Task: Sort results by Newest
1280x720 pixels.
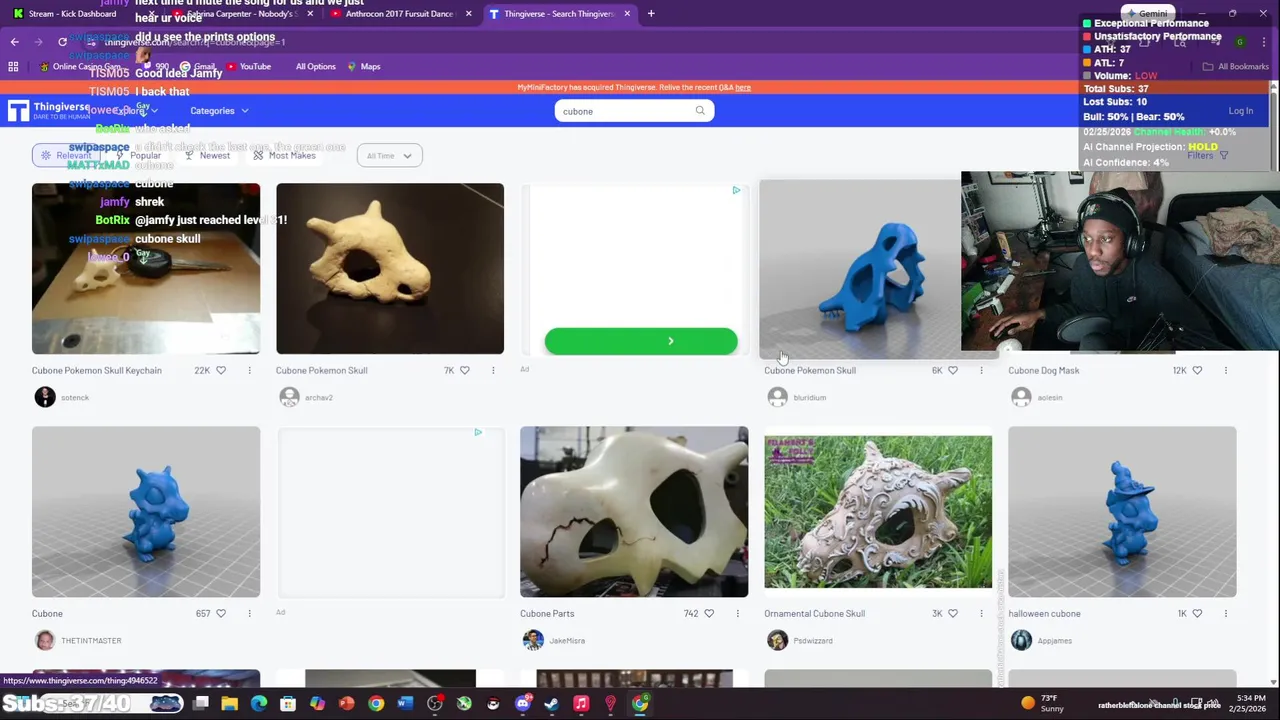Action: [207, 156]
